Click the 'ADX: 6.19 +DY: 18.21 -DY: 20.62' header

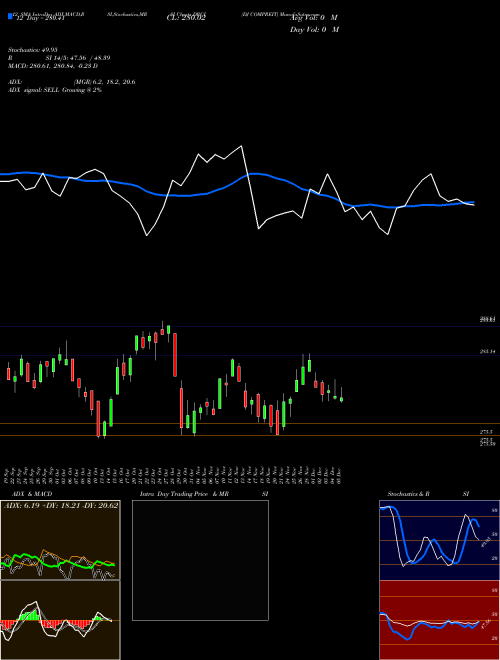tap(61, 505)
